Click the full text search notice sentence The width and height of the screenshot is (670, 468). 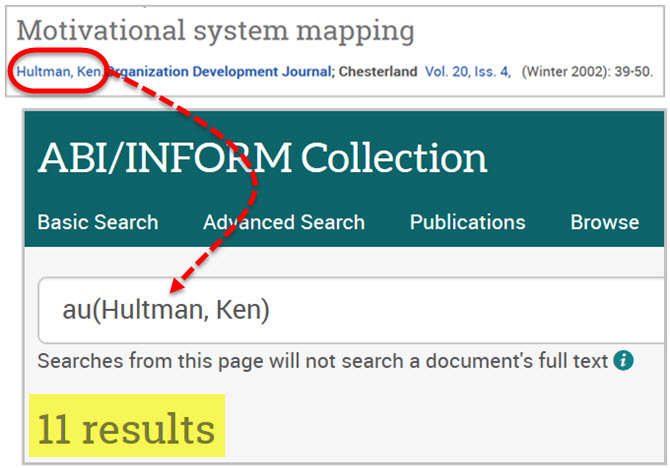322,361
